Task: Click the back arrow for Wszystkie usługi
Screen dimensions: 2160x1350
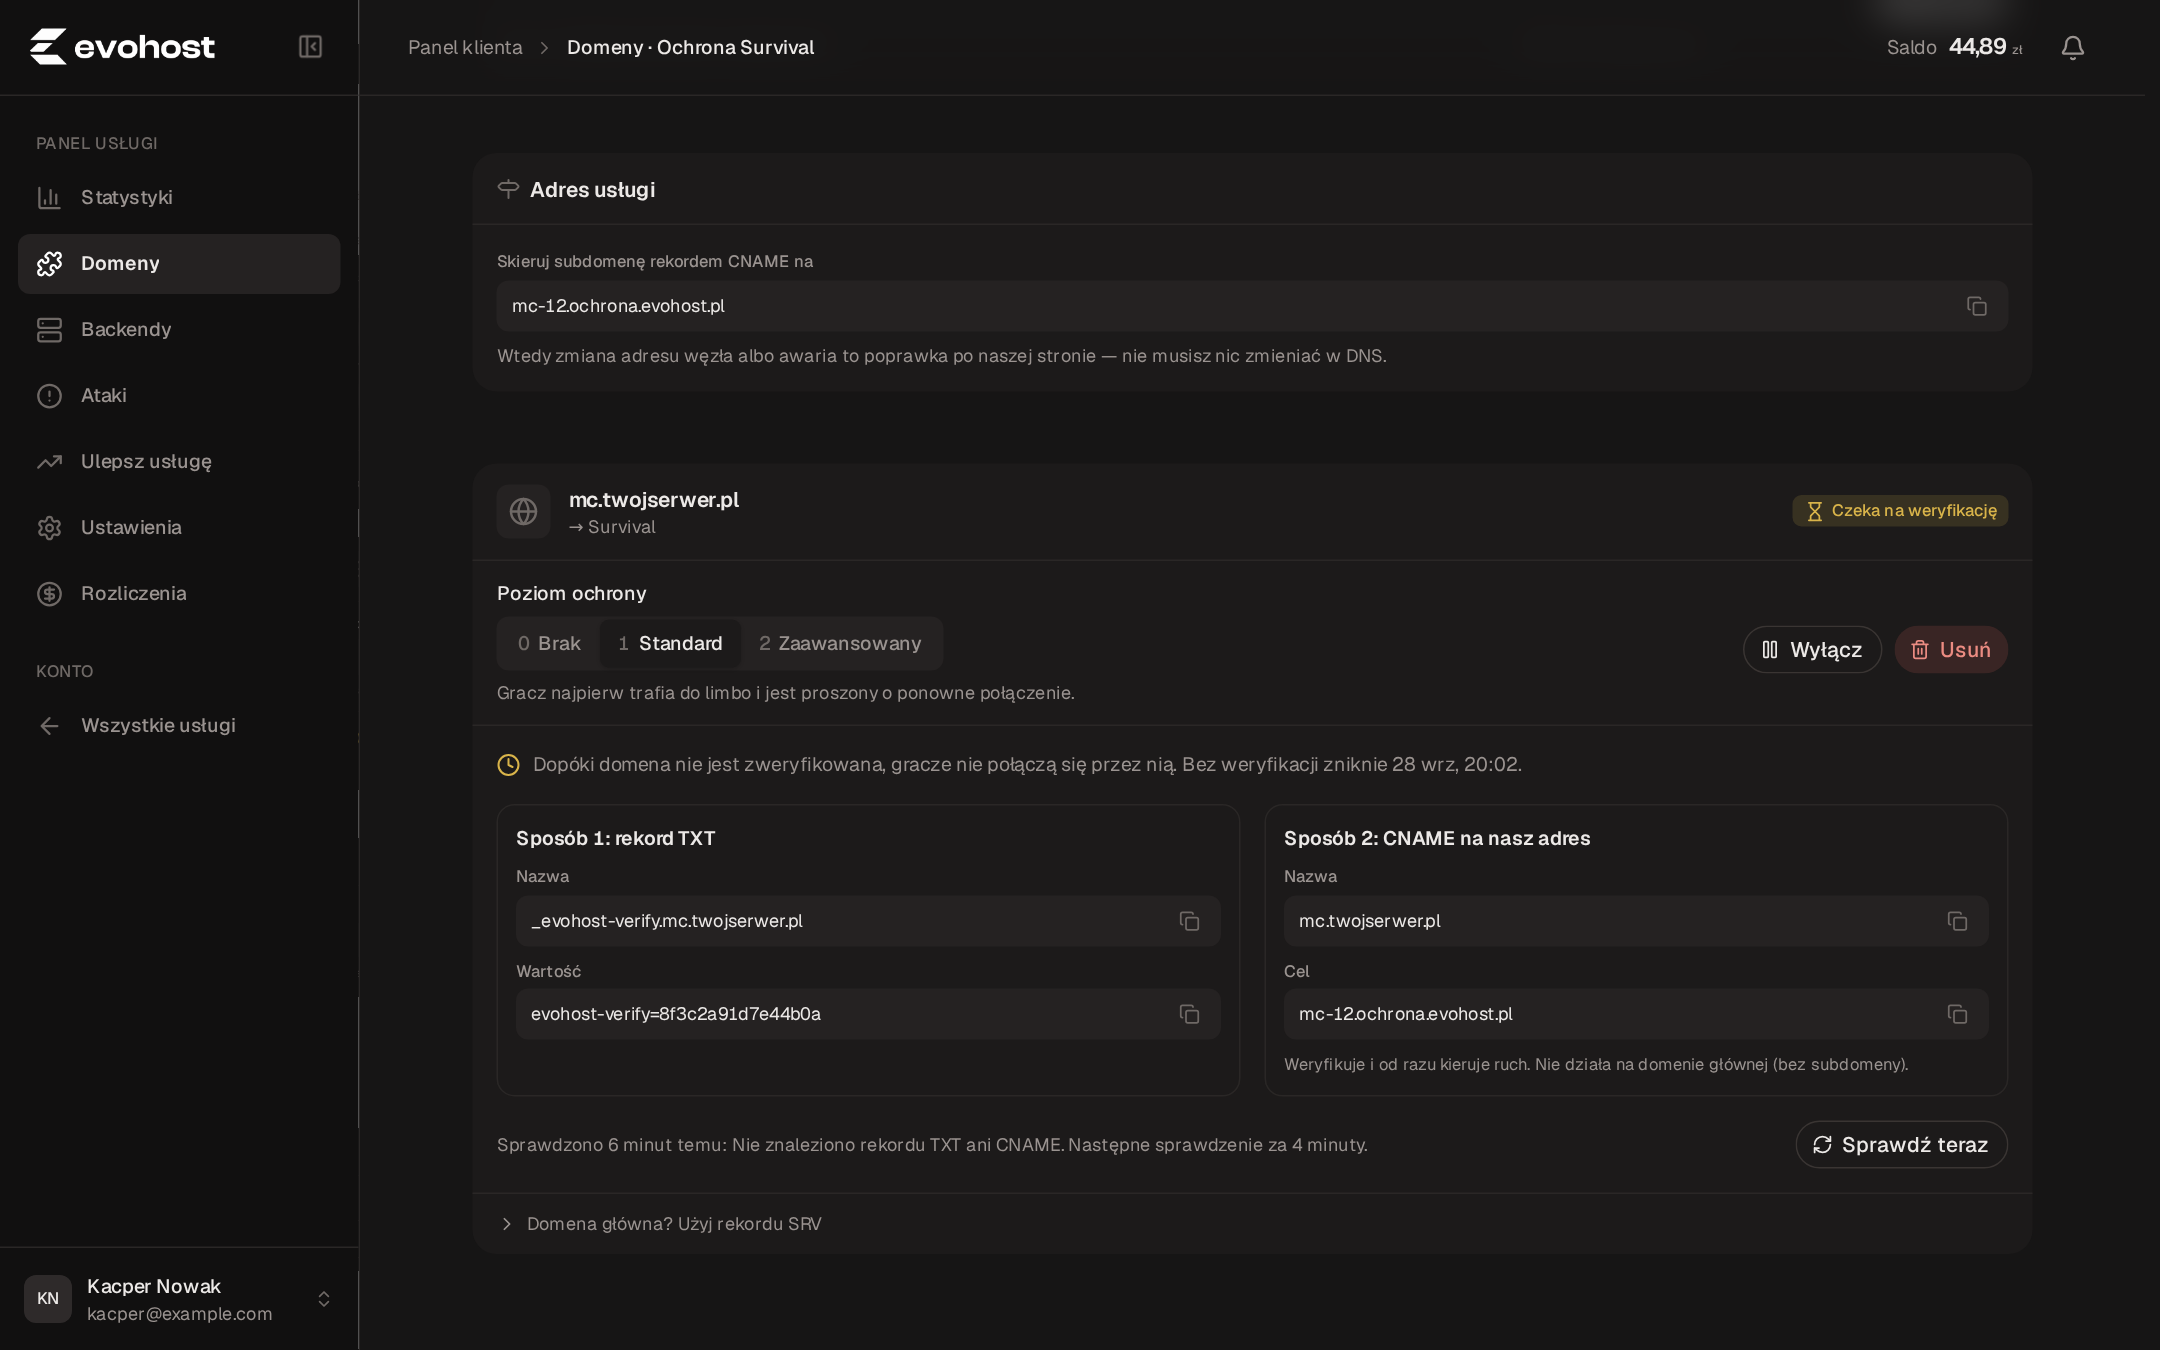Action: click(49, 725)
